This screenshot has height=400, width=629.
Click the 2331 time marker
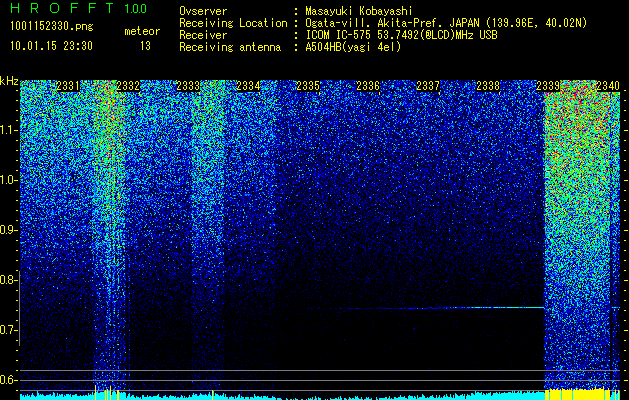coord(68,86)
